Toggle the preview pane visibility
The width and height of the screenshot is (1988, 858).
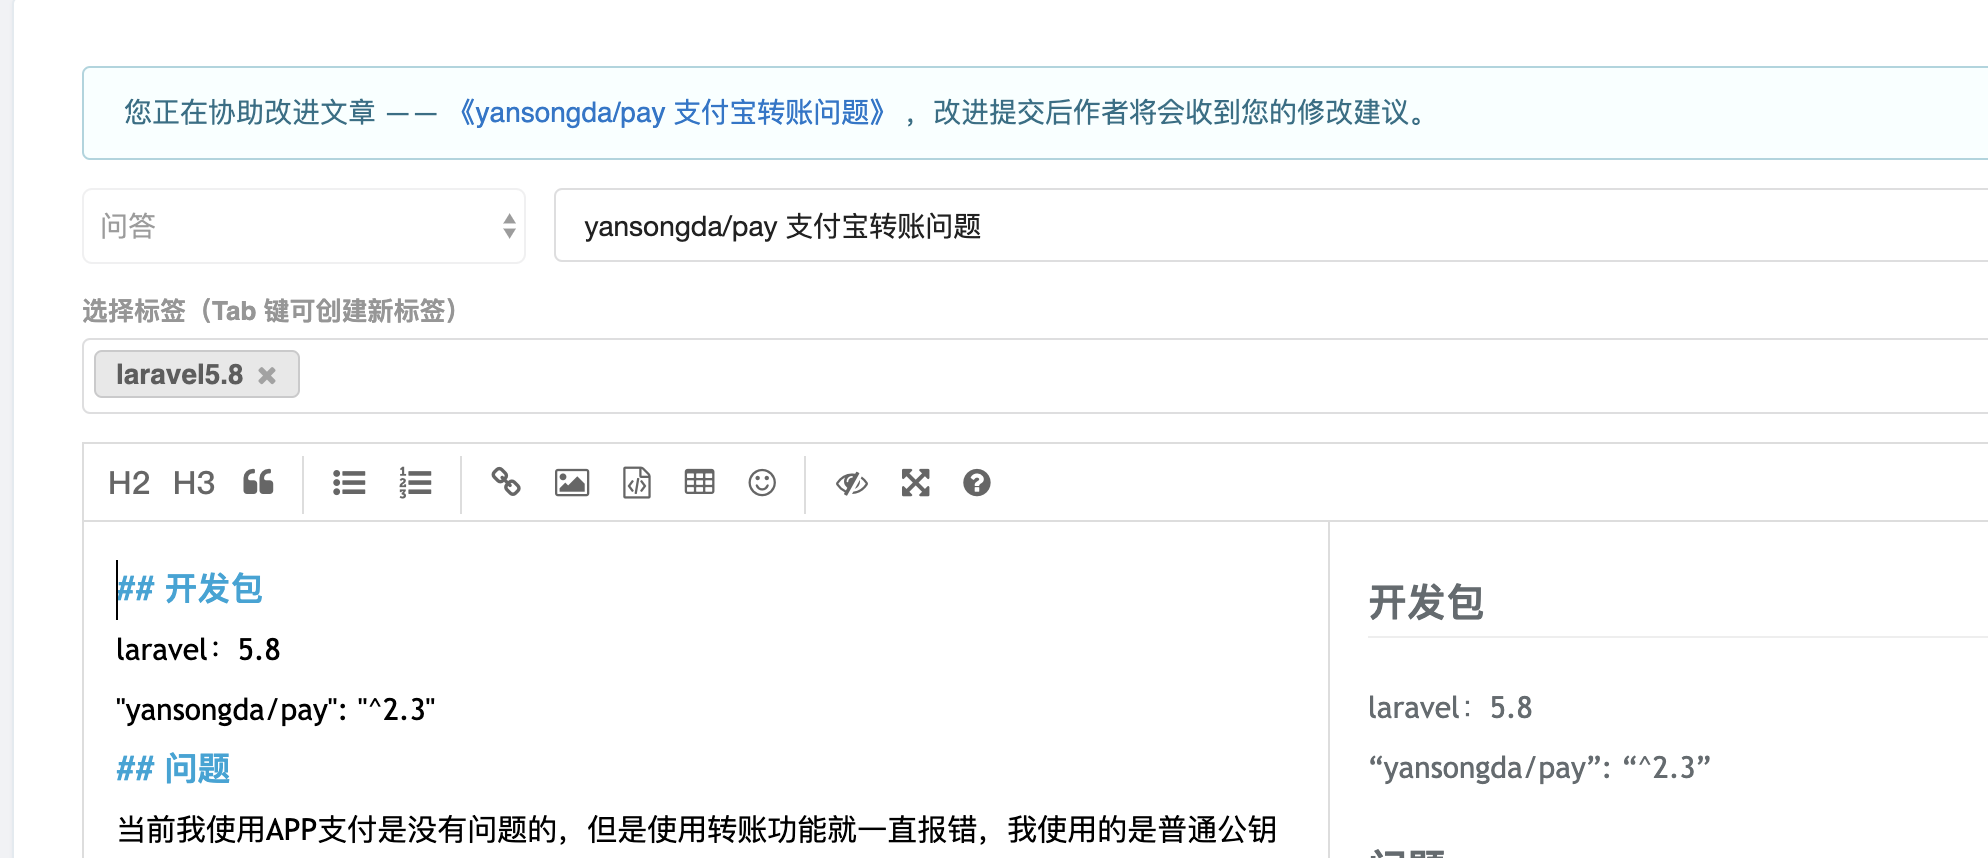tap(852, 484)
